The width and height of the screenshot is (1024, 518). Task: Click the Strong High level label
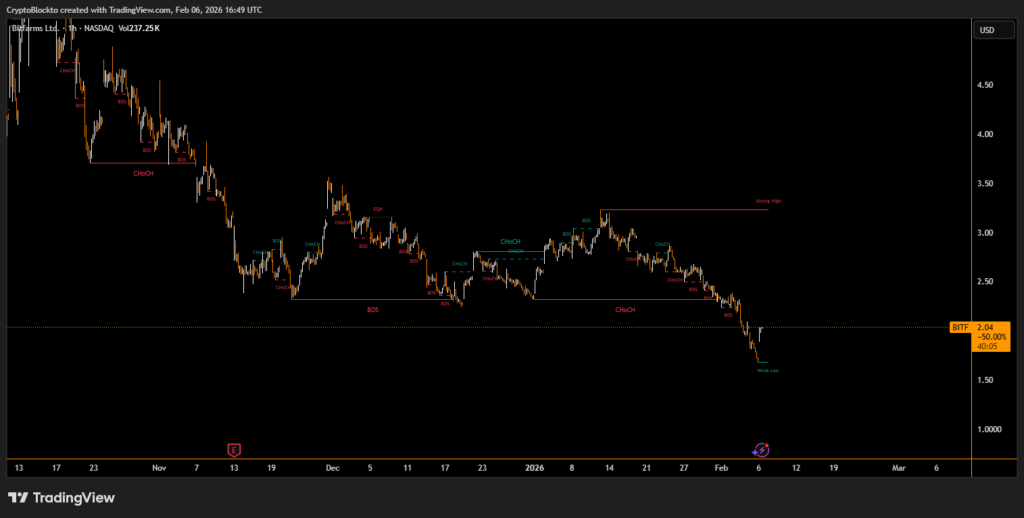[769, 201]
